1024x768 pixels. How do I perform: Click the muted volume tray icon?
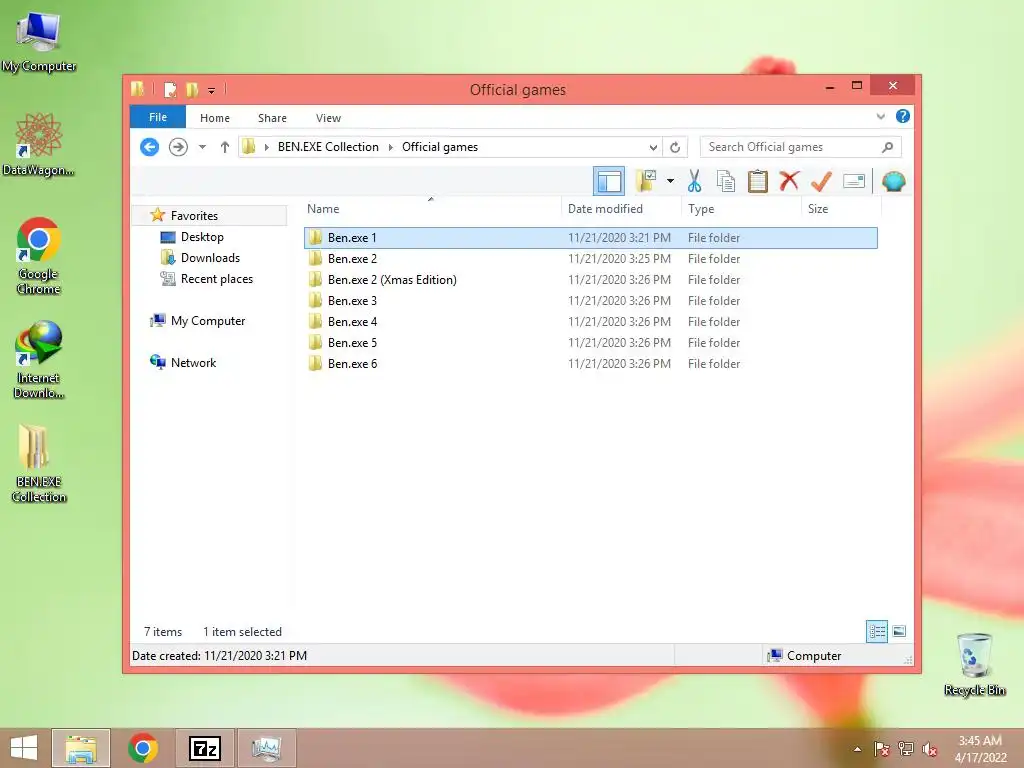pyautogui.click(x=929, y=749)
